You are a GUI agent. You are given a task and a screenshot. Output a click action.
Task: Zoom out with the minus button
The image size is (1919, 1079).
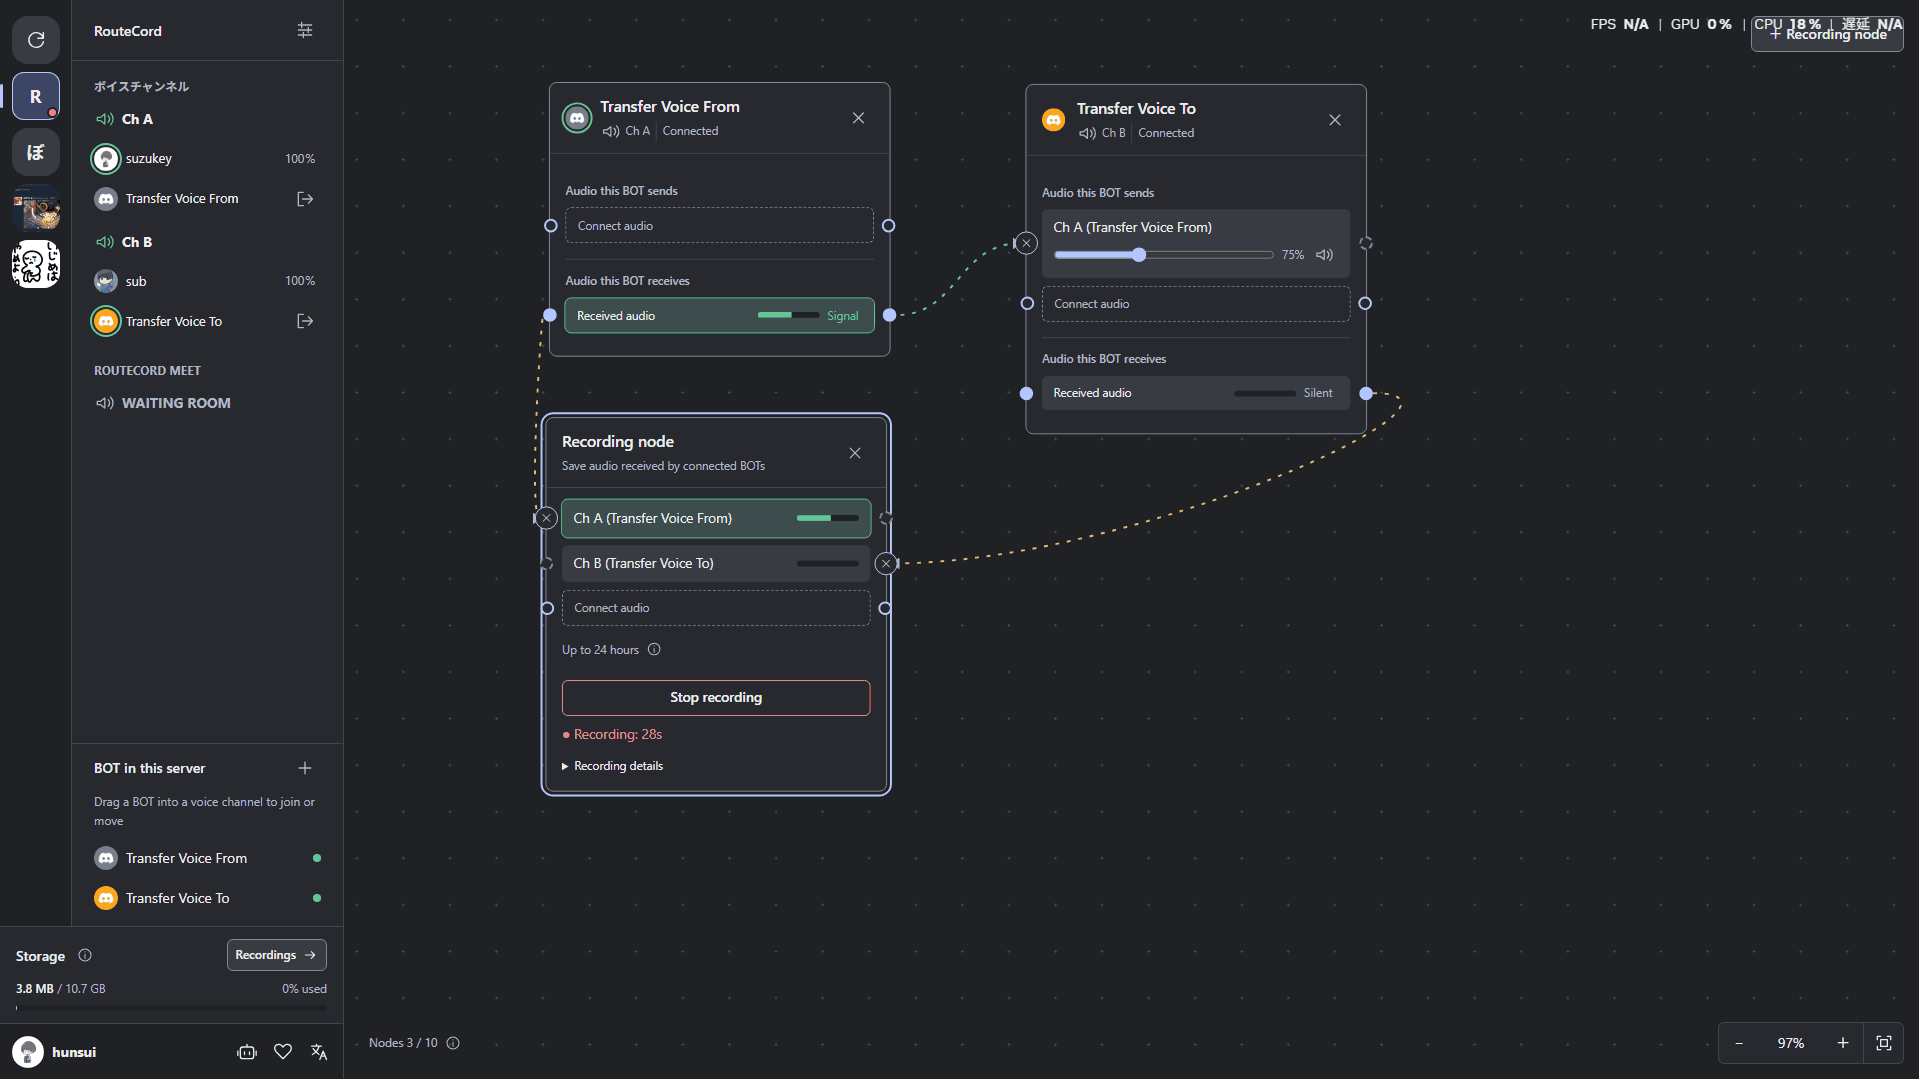1739,1043
